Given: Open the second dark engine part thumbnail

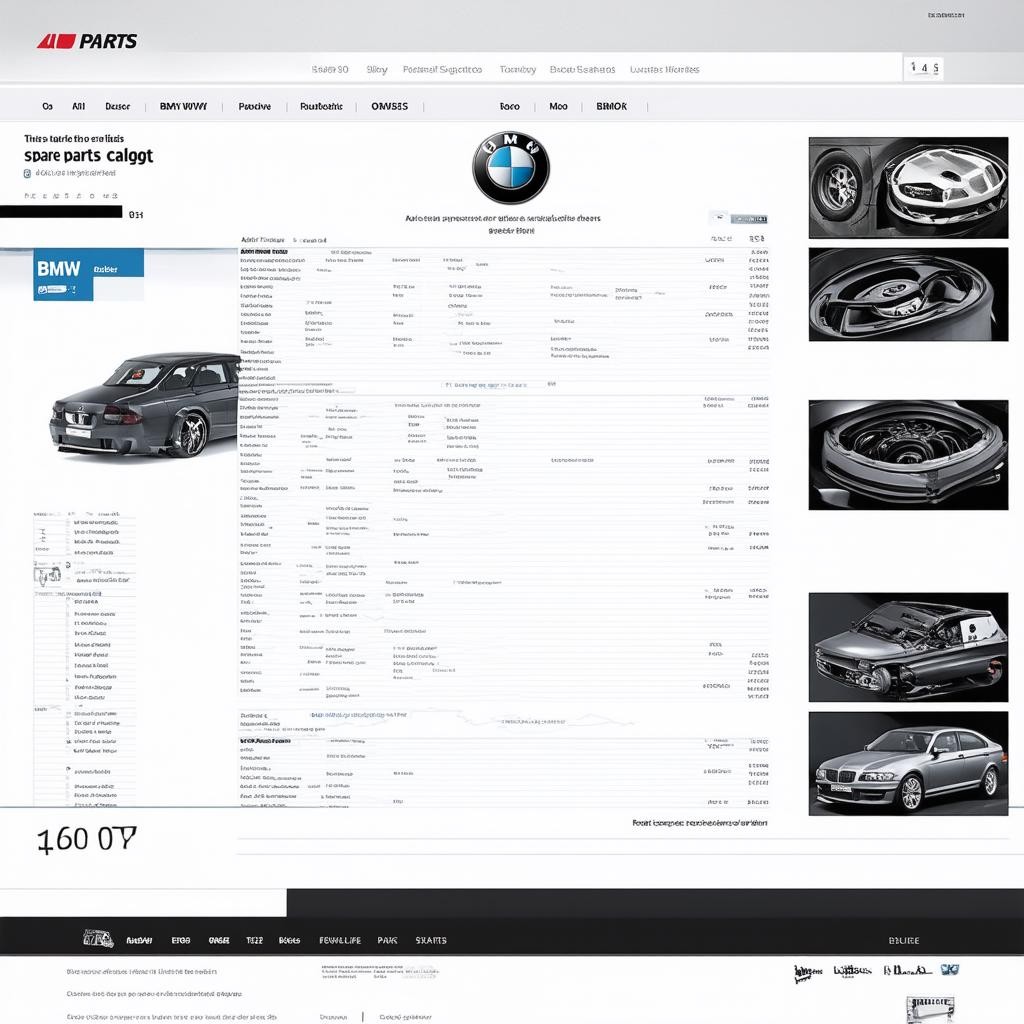Looking at the screenshot, I should pos(908,295).
